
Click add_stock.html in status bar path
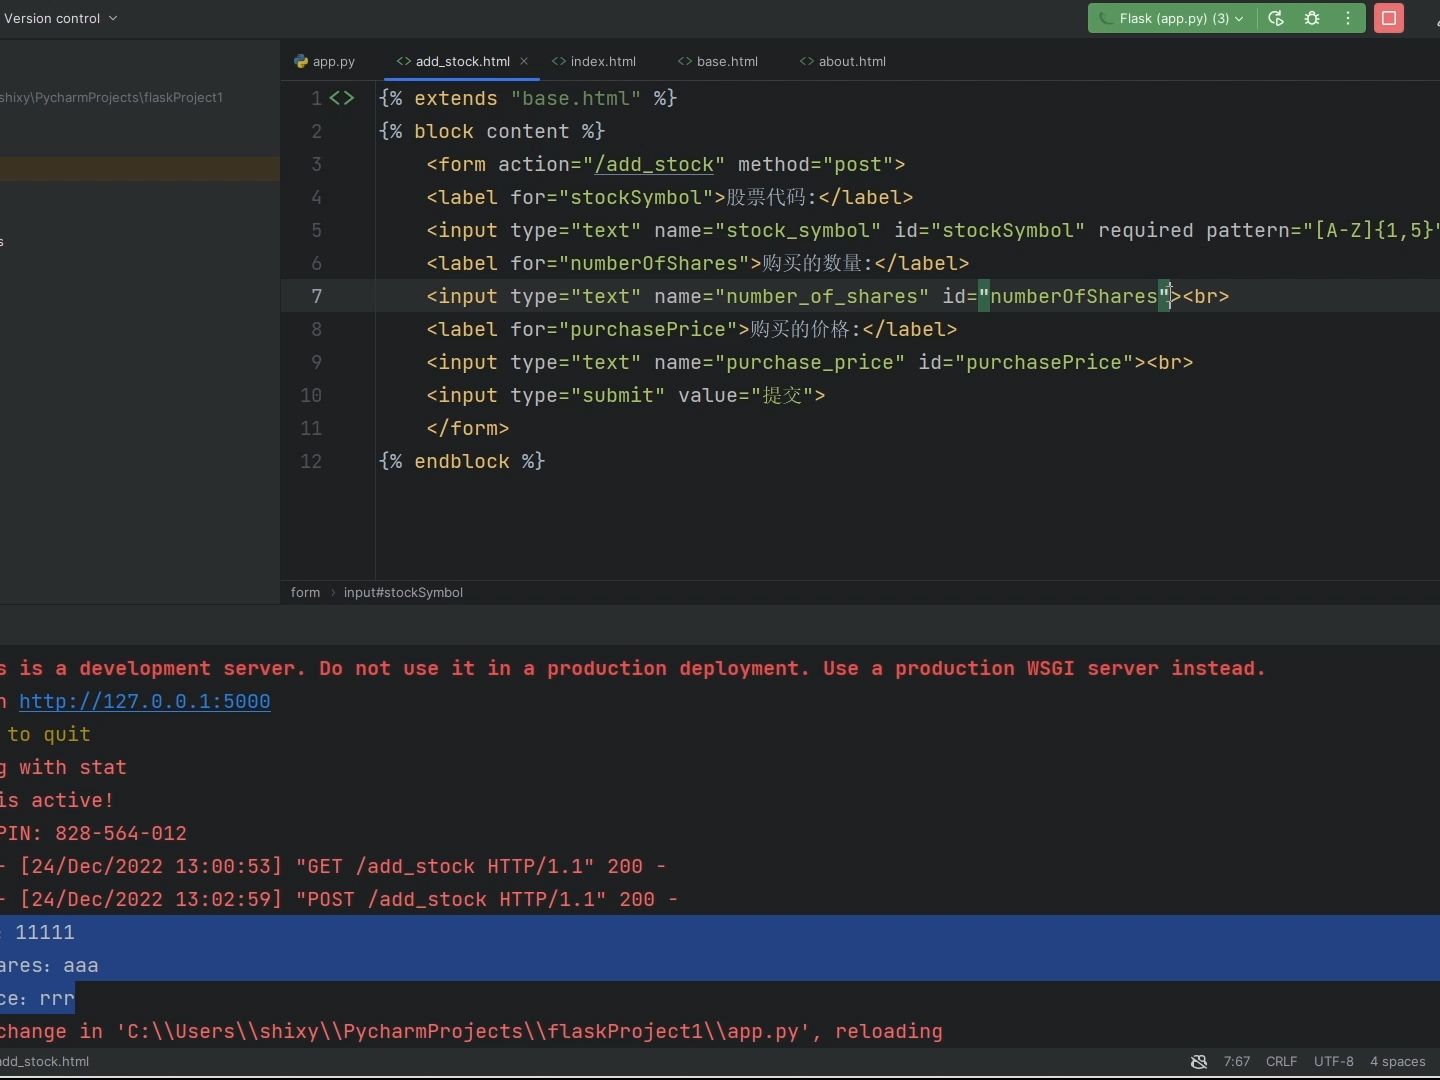point(45,1061)
